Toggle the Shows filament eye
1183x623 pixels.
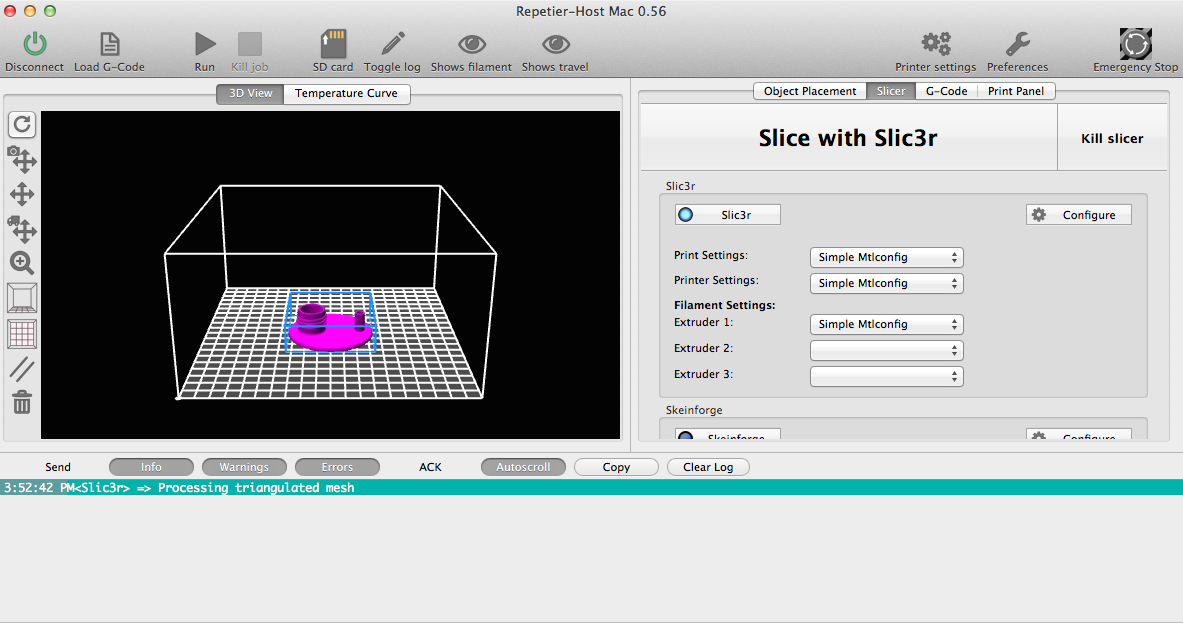(472, 44)
